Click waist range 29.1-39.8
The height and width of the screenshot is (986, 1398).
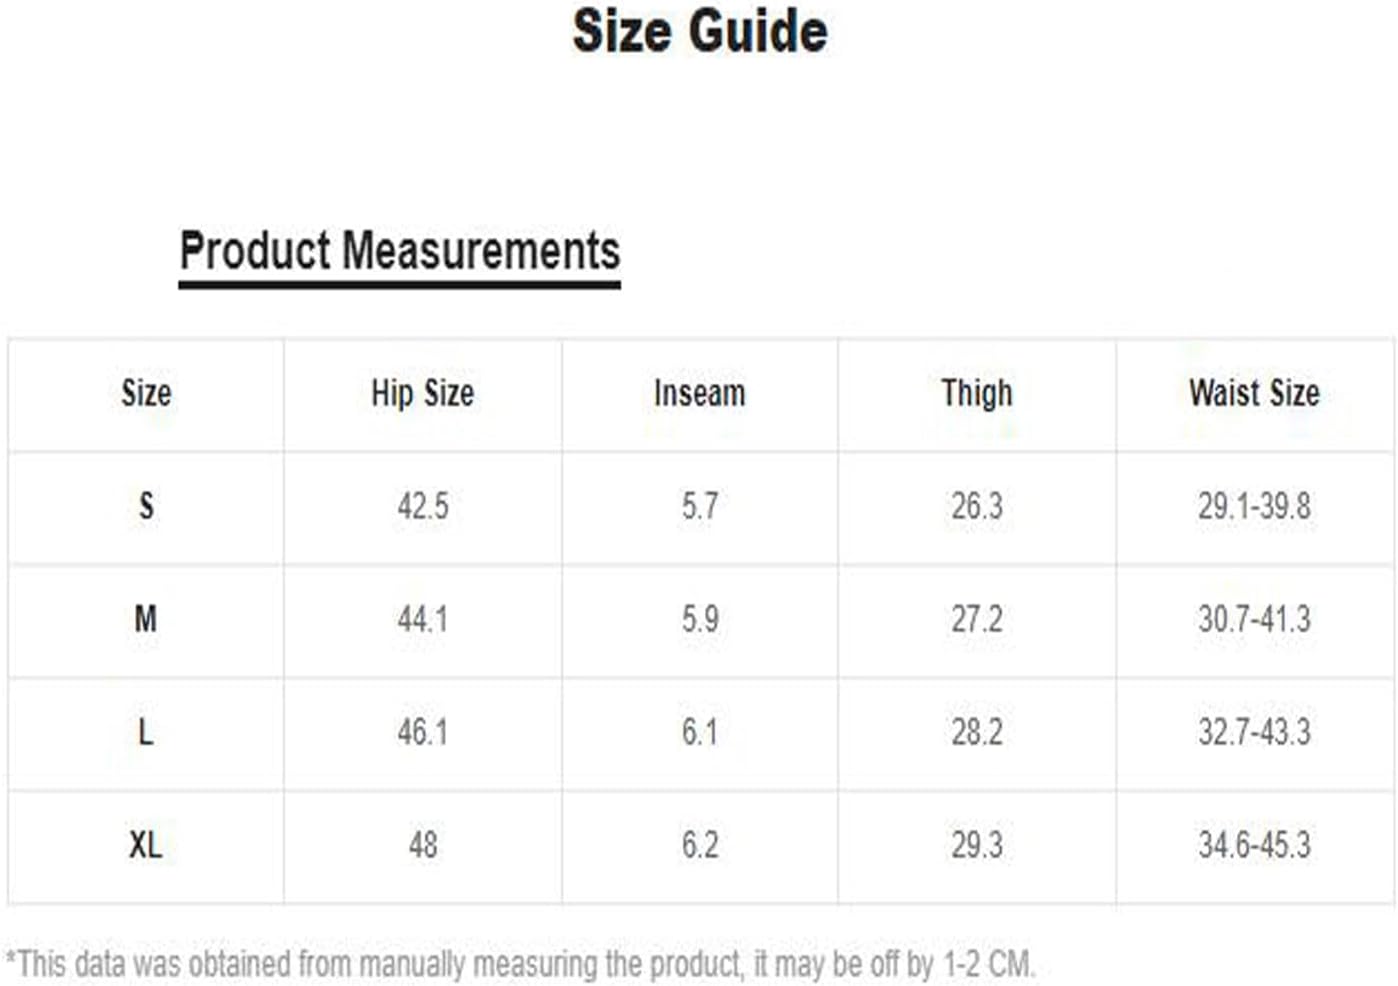click(x=1254, y=506)
